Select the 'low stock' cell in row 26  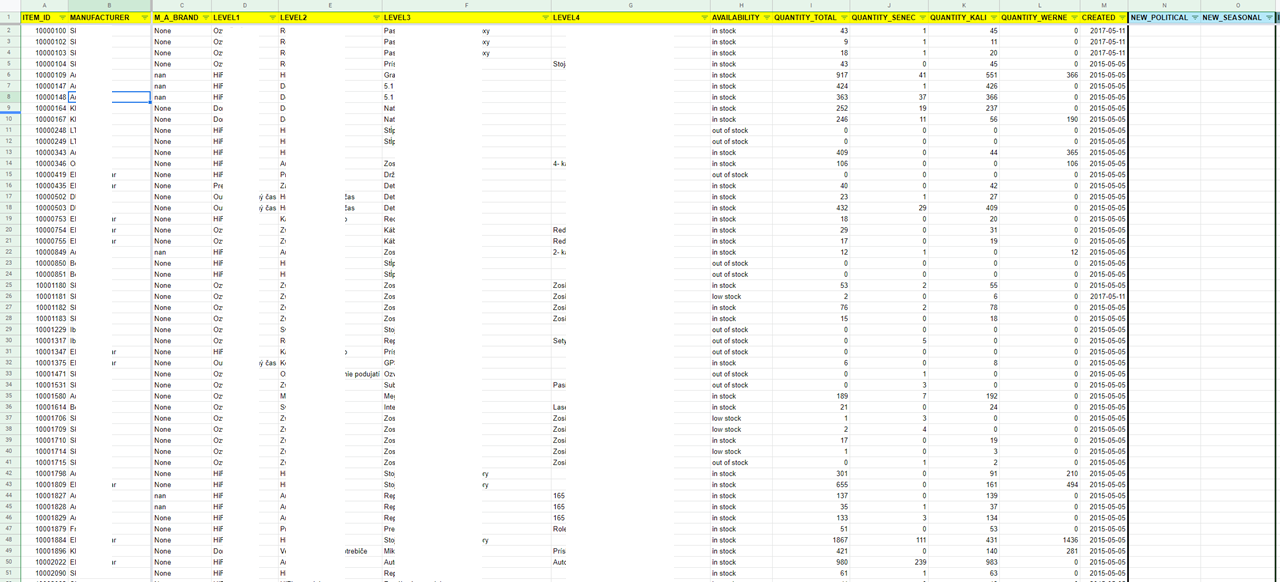tap(742, 296)
